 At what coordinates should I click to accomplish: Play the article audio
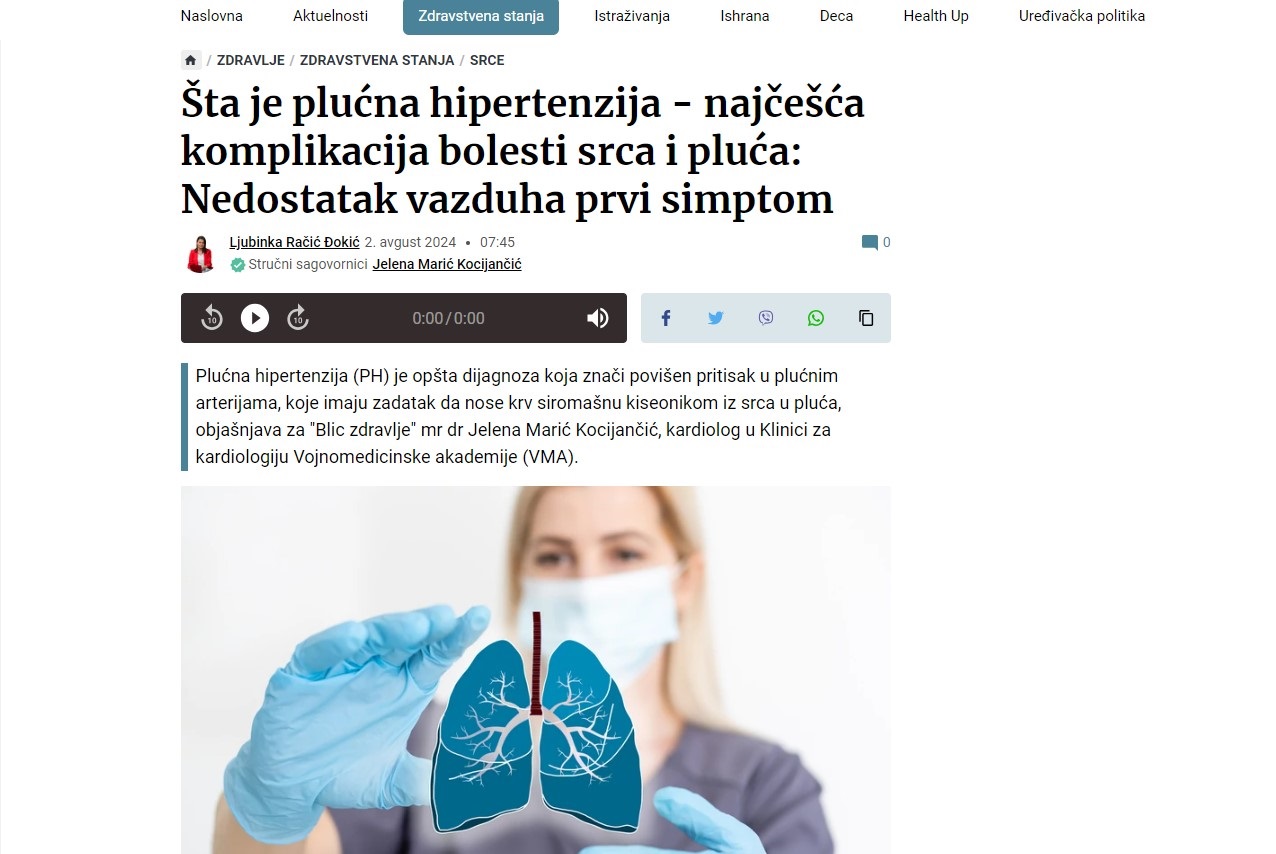click(x=255, y=318)
